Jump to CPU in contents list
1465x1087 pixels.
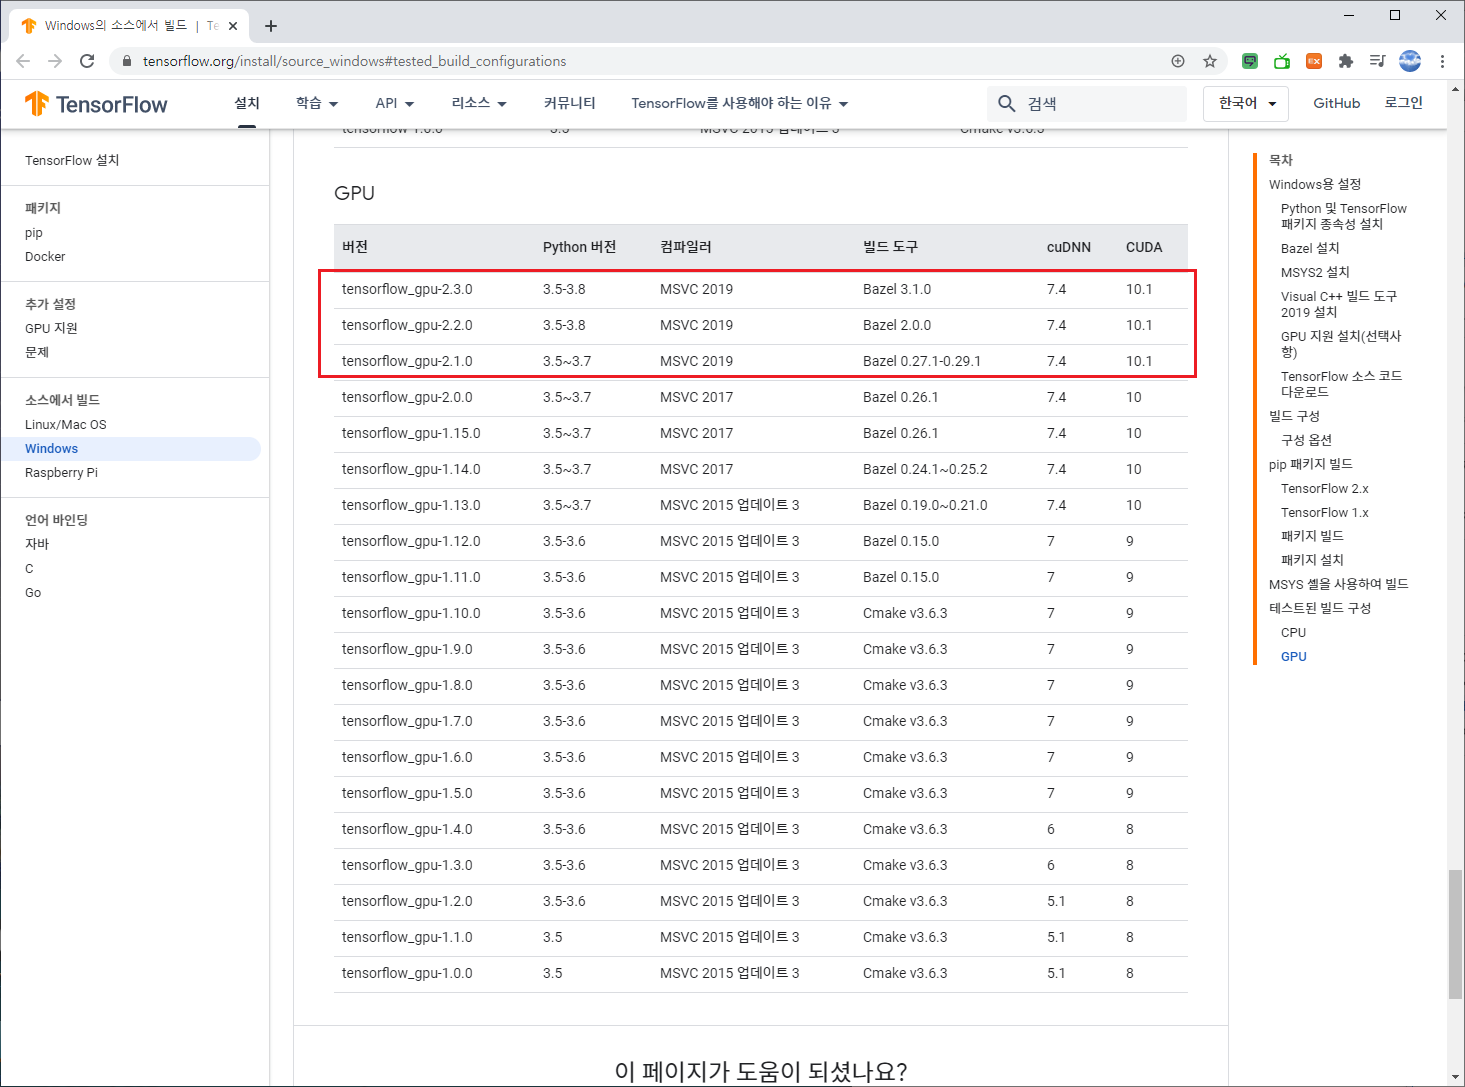coord(1293,632)
